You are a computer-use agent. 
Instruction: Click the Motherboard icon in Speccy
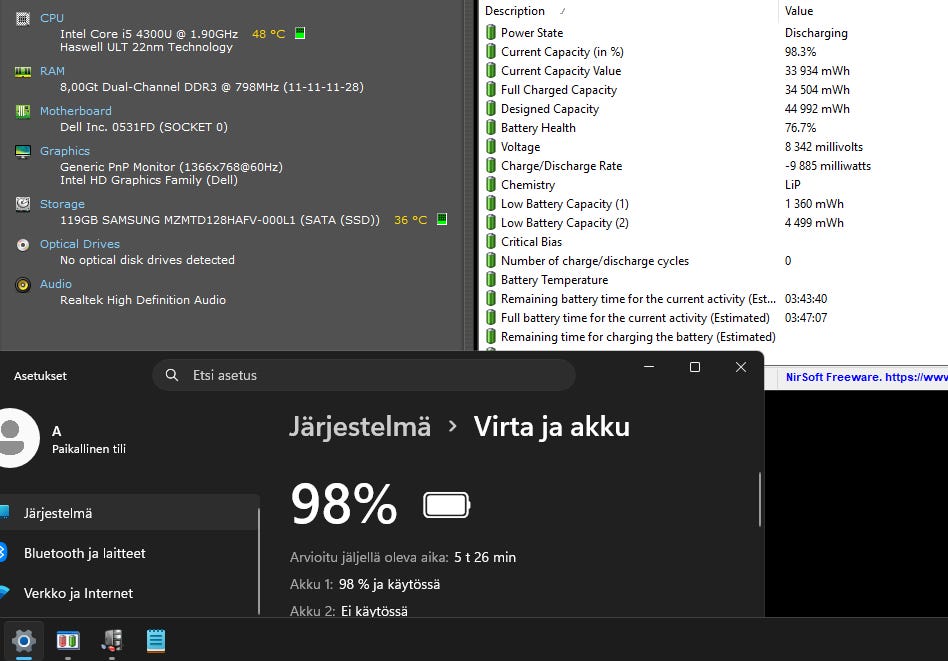pos(22,111)
